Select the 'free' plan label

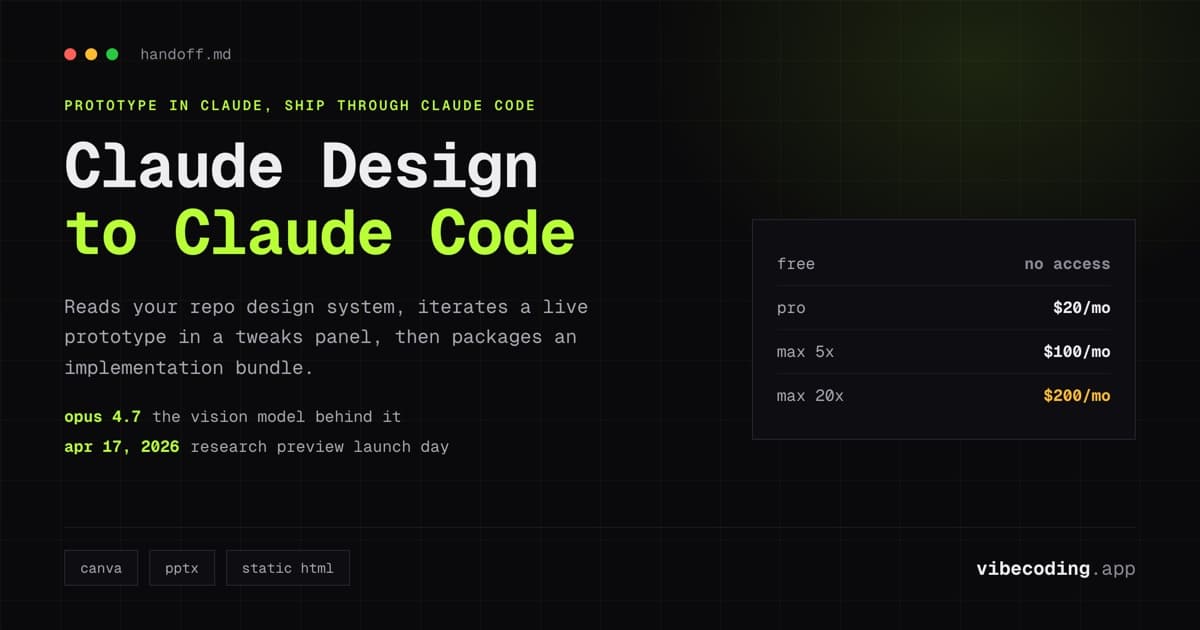796,264
